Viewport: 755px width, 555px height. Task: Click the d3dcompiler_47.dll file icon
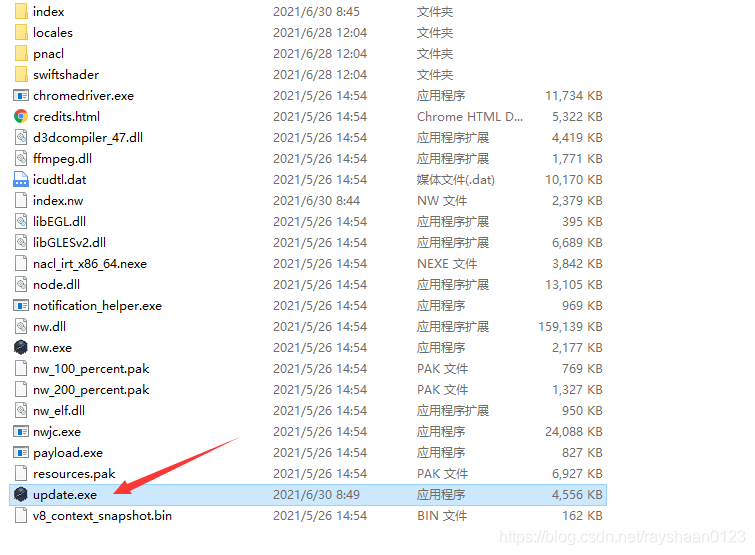(x=21, y=138)
